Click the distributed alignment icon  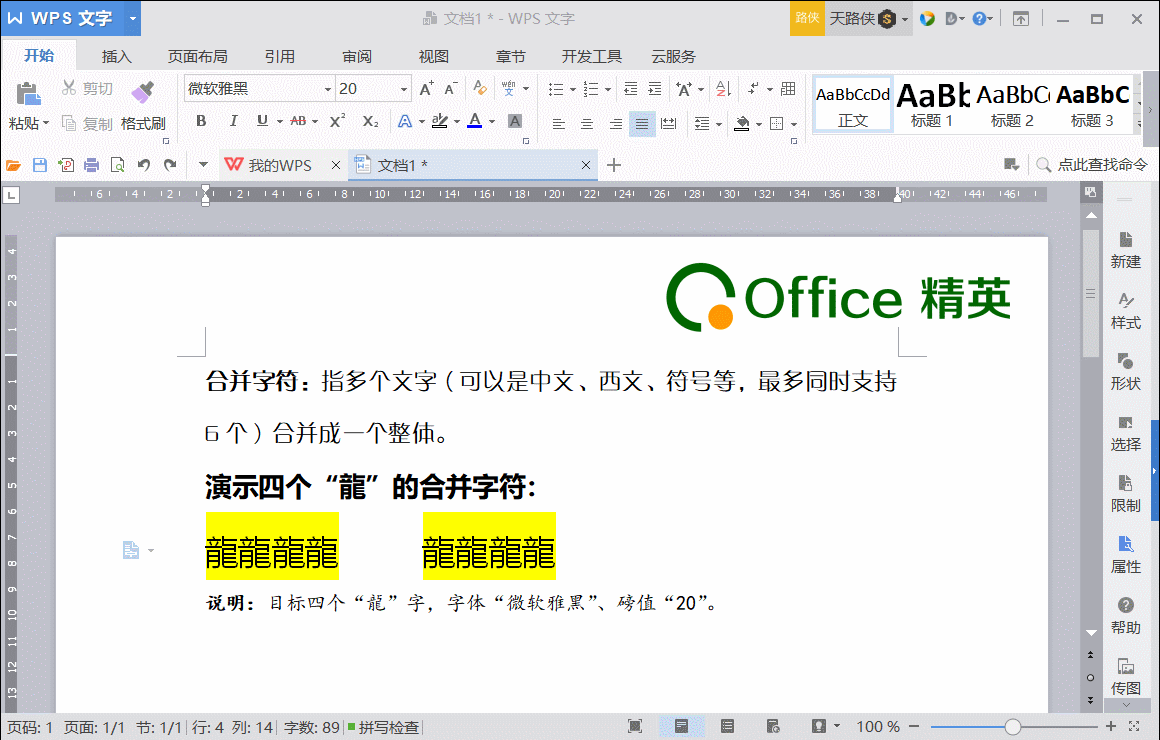668,124
